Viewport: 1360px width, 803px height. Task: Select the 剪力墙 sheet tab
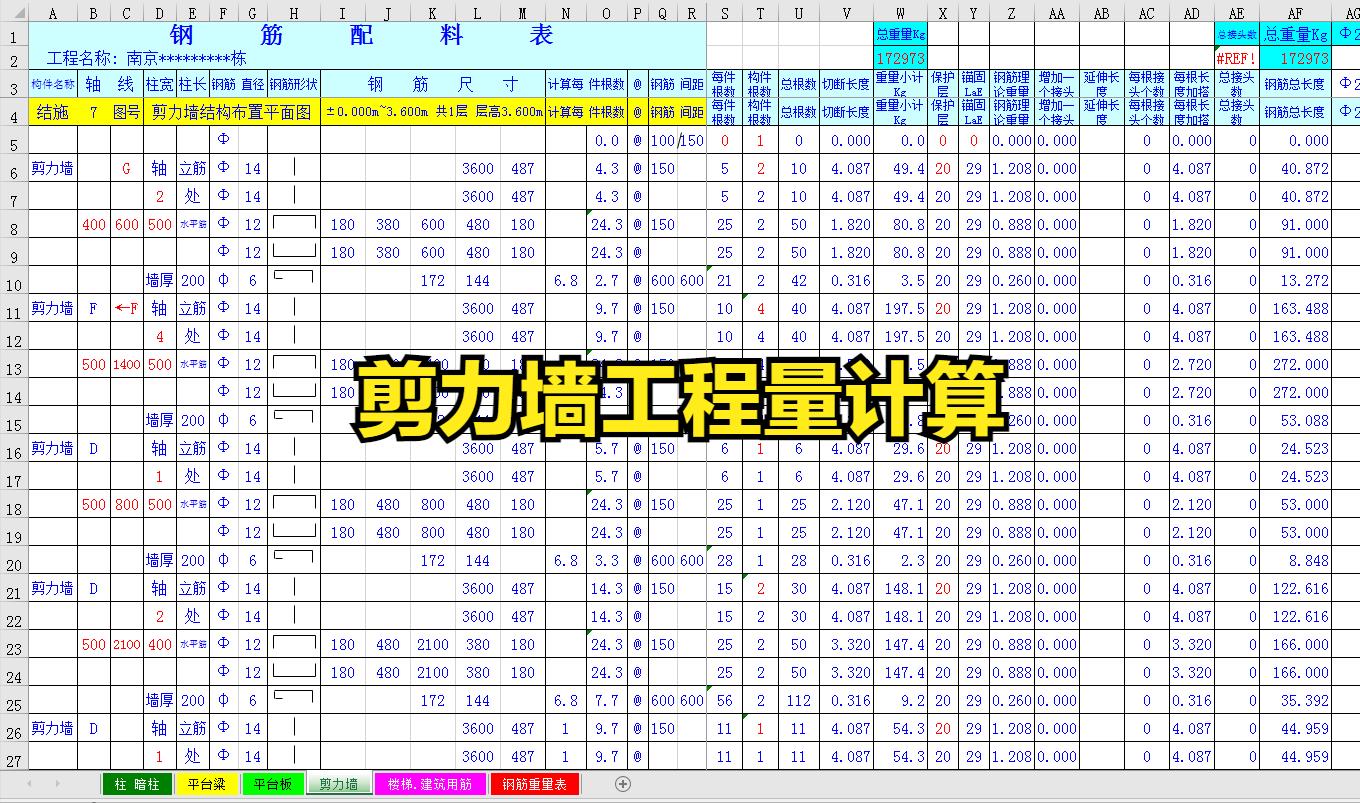point(338,784)
